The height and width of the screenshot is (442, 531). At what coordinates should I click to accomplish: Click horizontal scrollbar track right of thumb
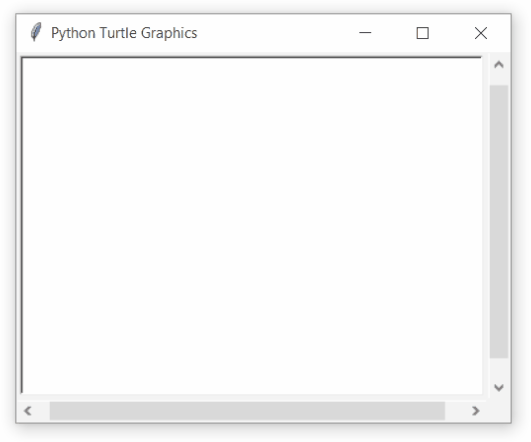pyautogui.click(x=455, y=411)
